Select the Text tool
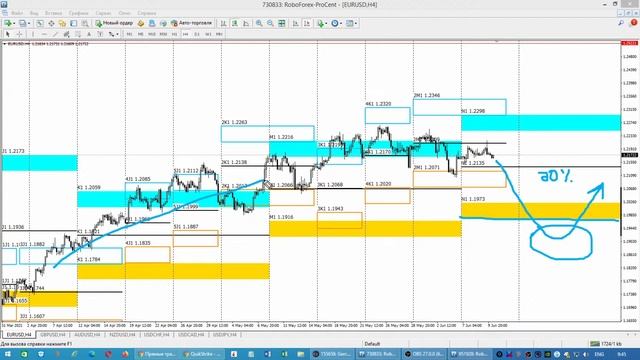 coord(89,34)
